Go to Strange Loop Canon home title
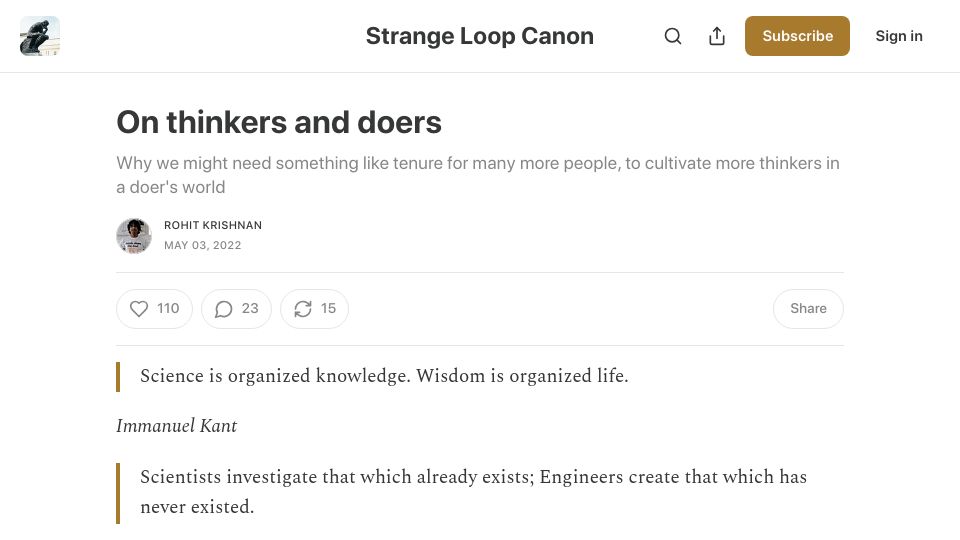Viewport: 960px width, 540px height. (480, 36)
